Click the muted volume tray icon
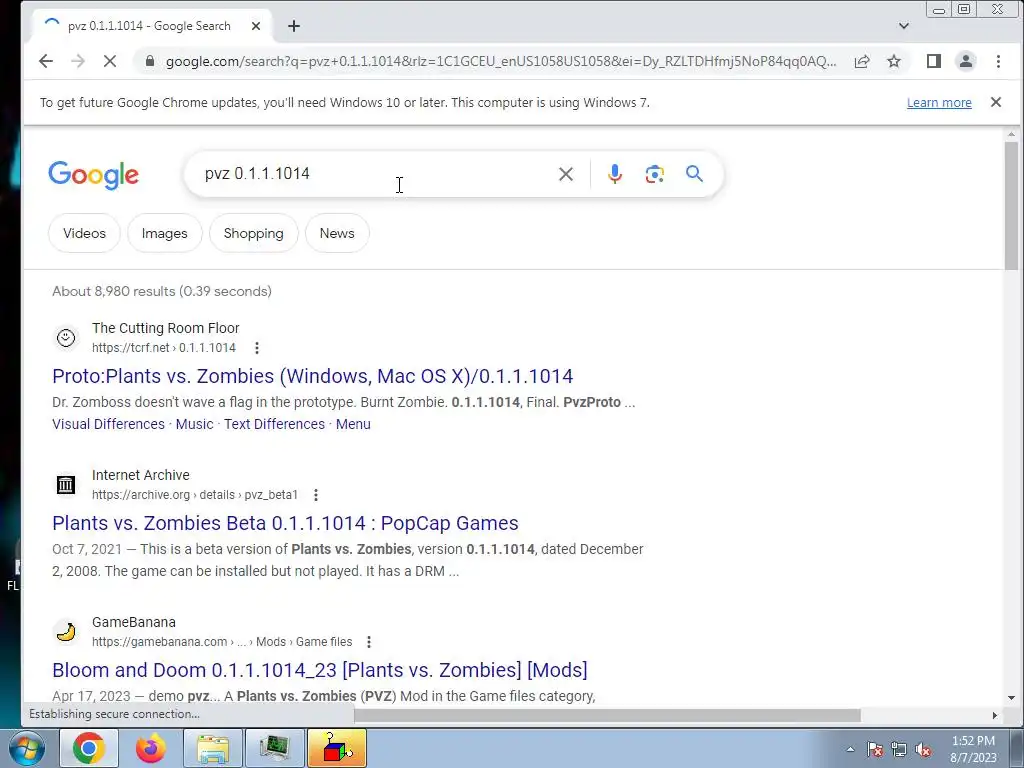Viewport: 1024px width, 768px height. point(923,750)
